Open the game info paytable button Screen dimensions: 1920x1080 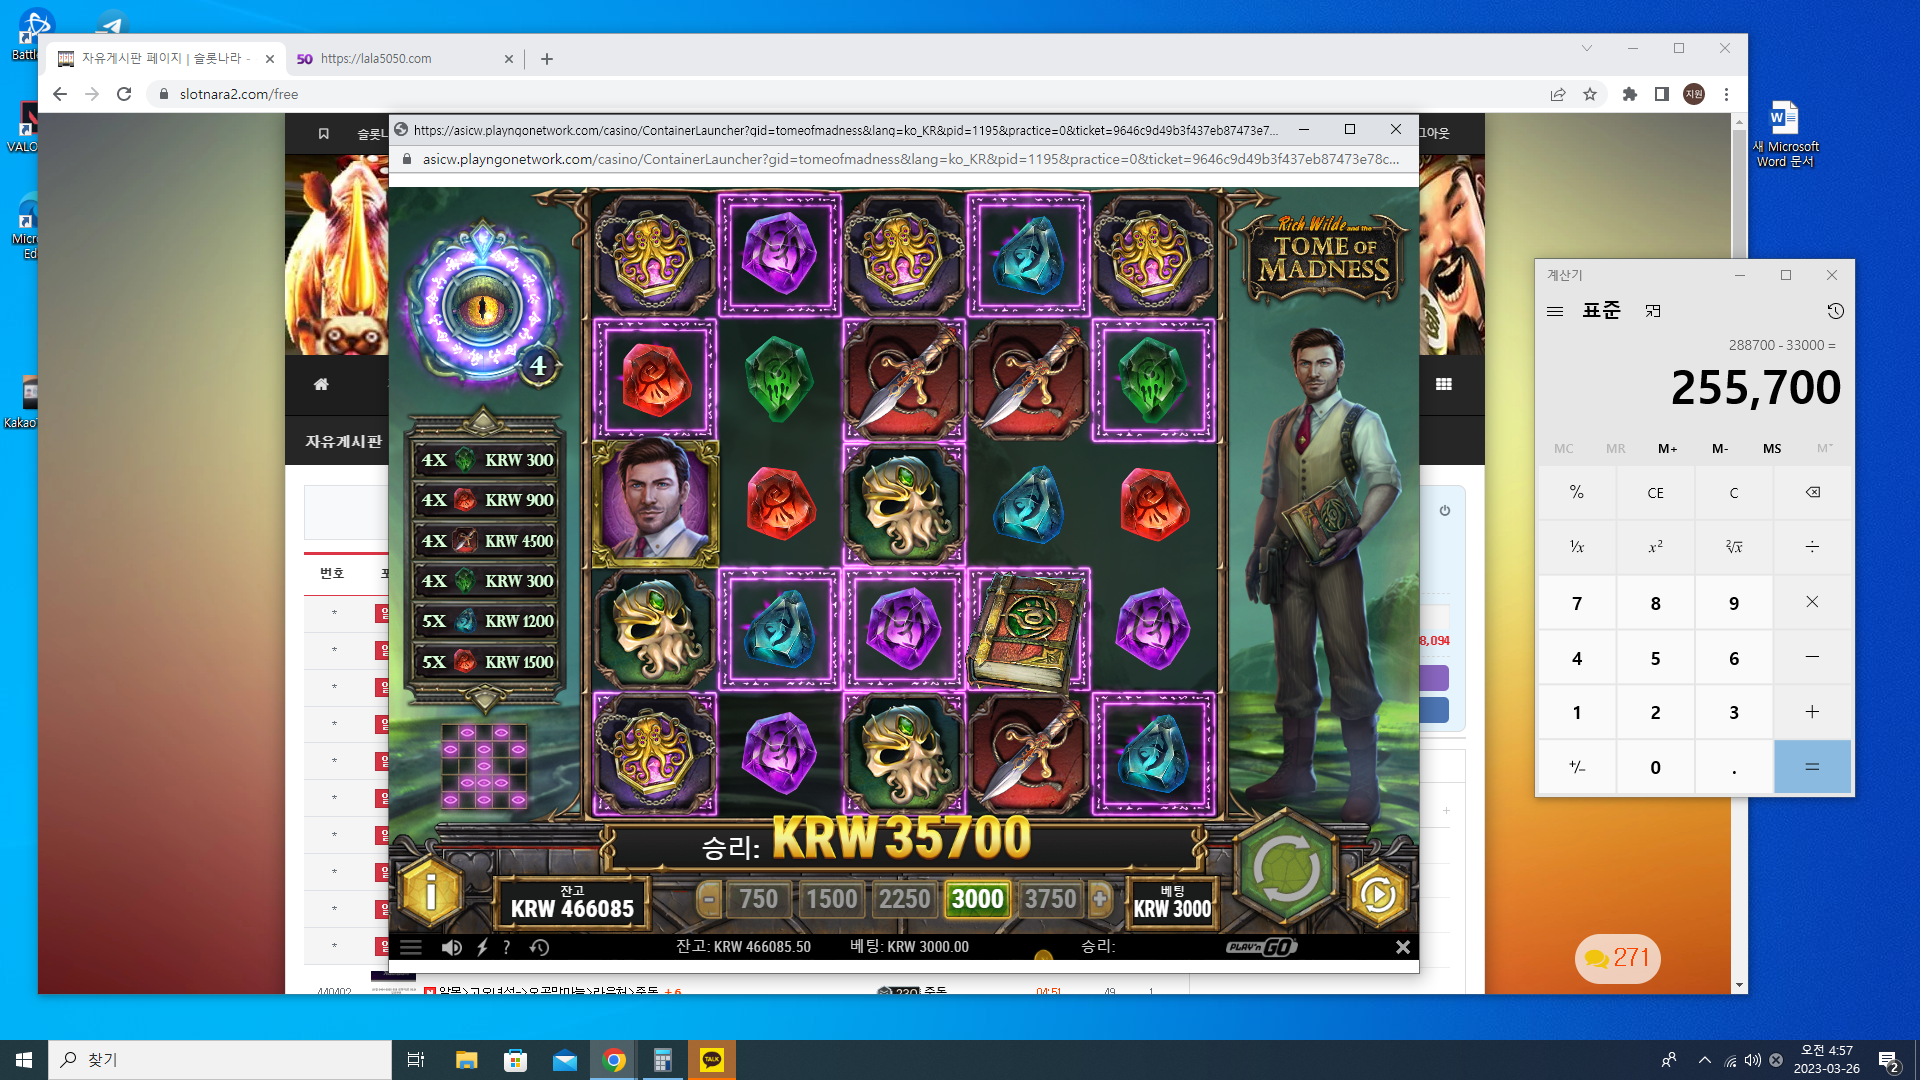(x=431, y=893)
